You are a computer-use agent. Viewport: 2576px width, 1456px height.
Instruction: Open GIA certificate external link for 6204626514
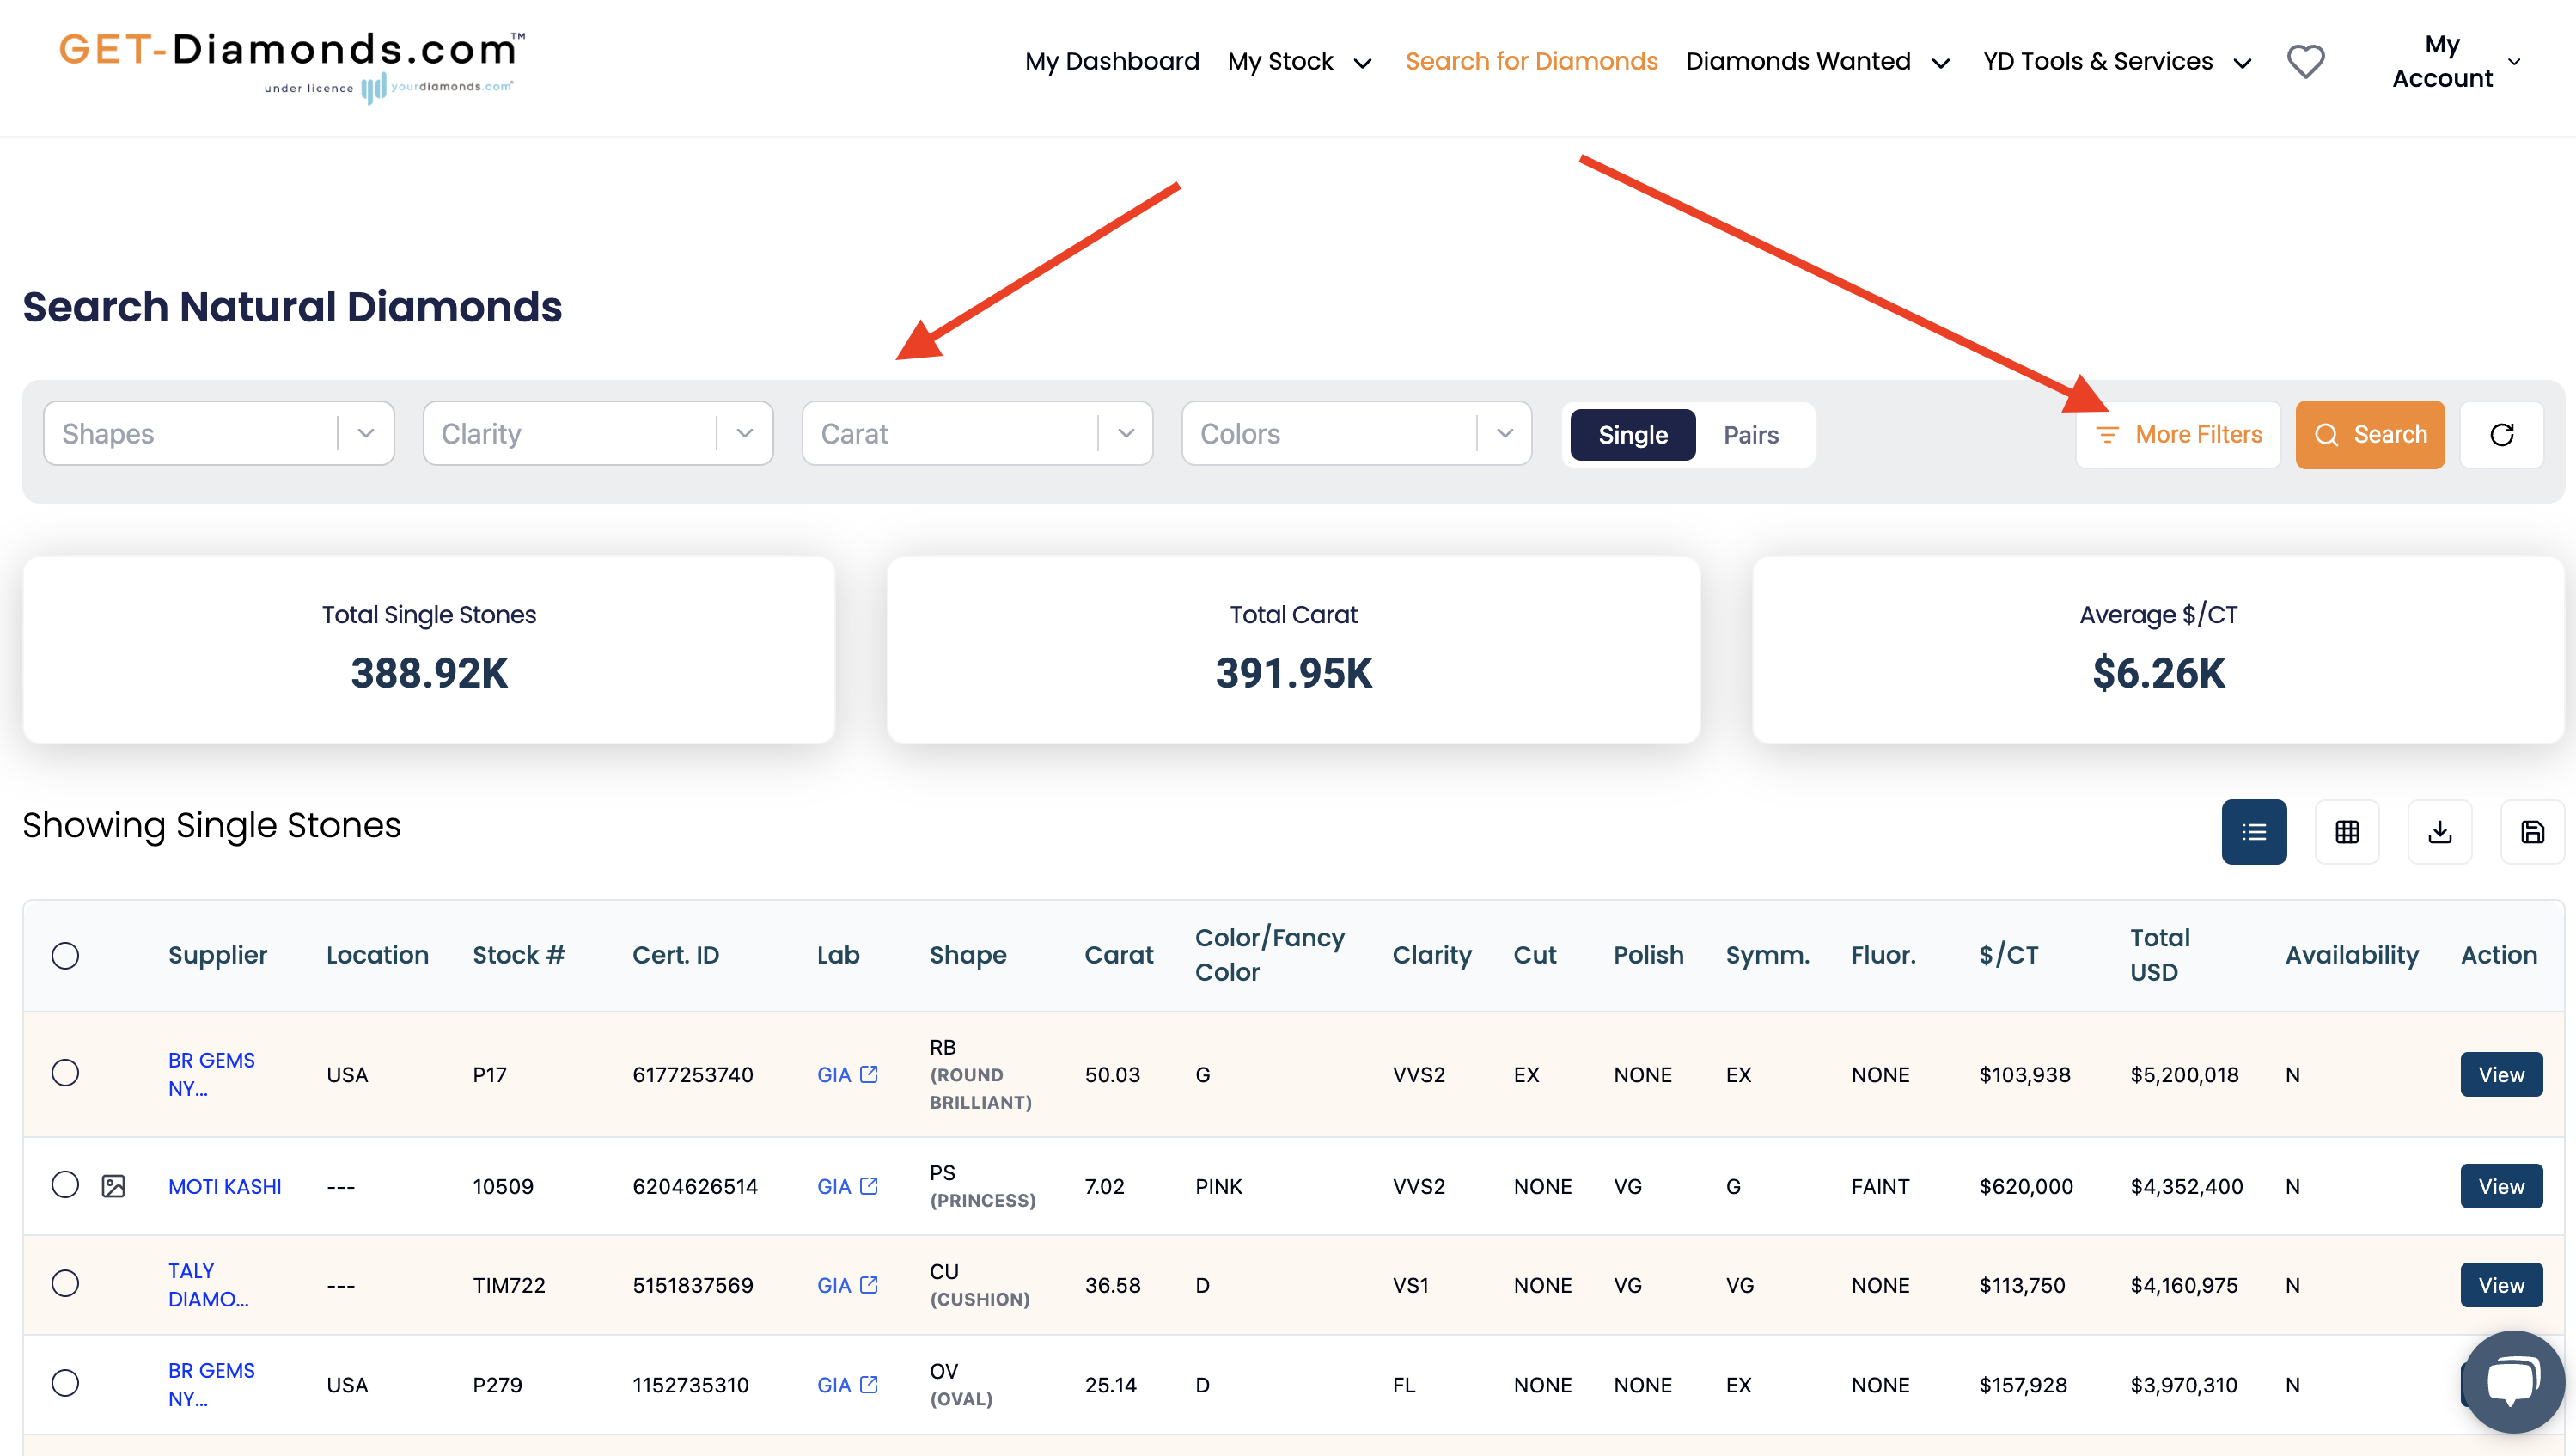(x=869, y=1186)
